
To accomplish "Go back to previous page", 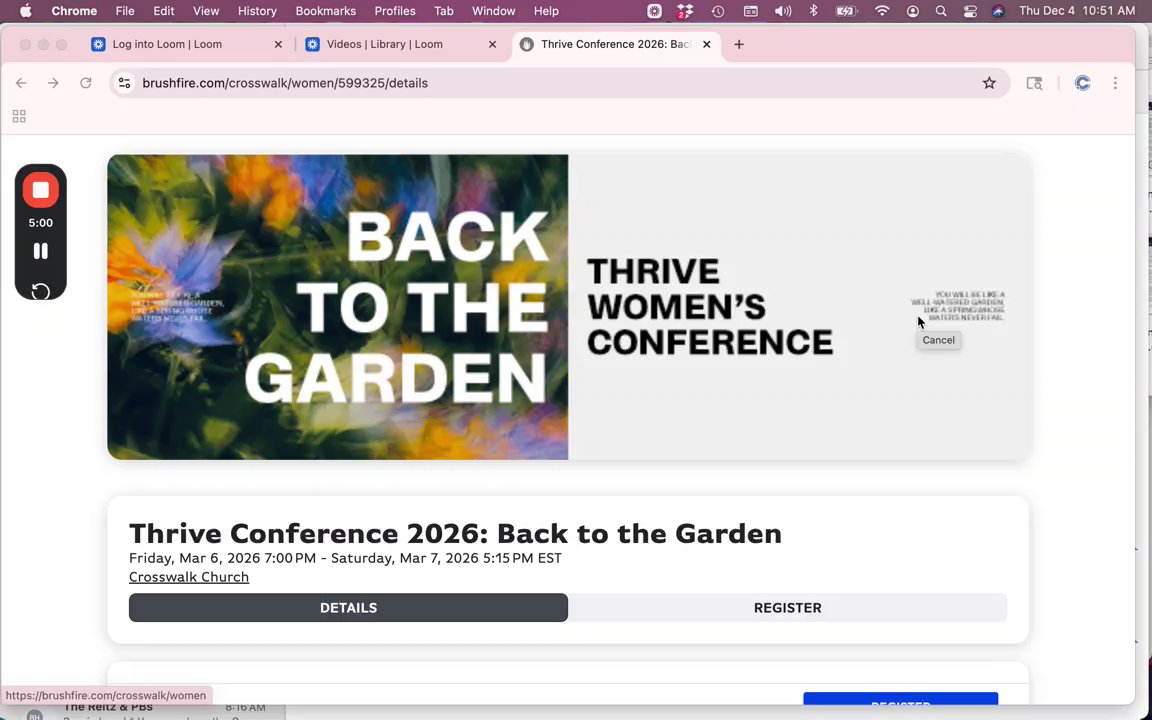I will click(x=21, y=83).
